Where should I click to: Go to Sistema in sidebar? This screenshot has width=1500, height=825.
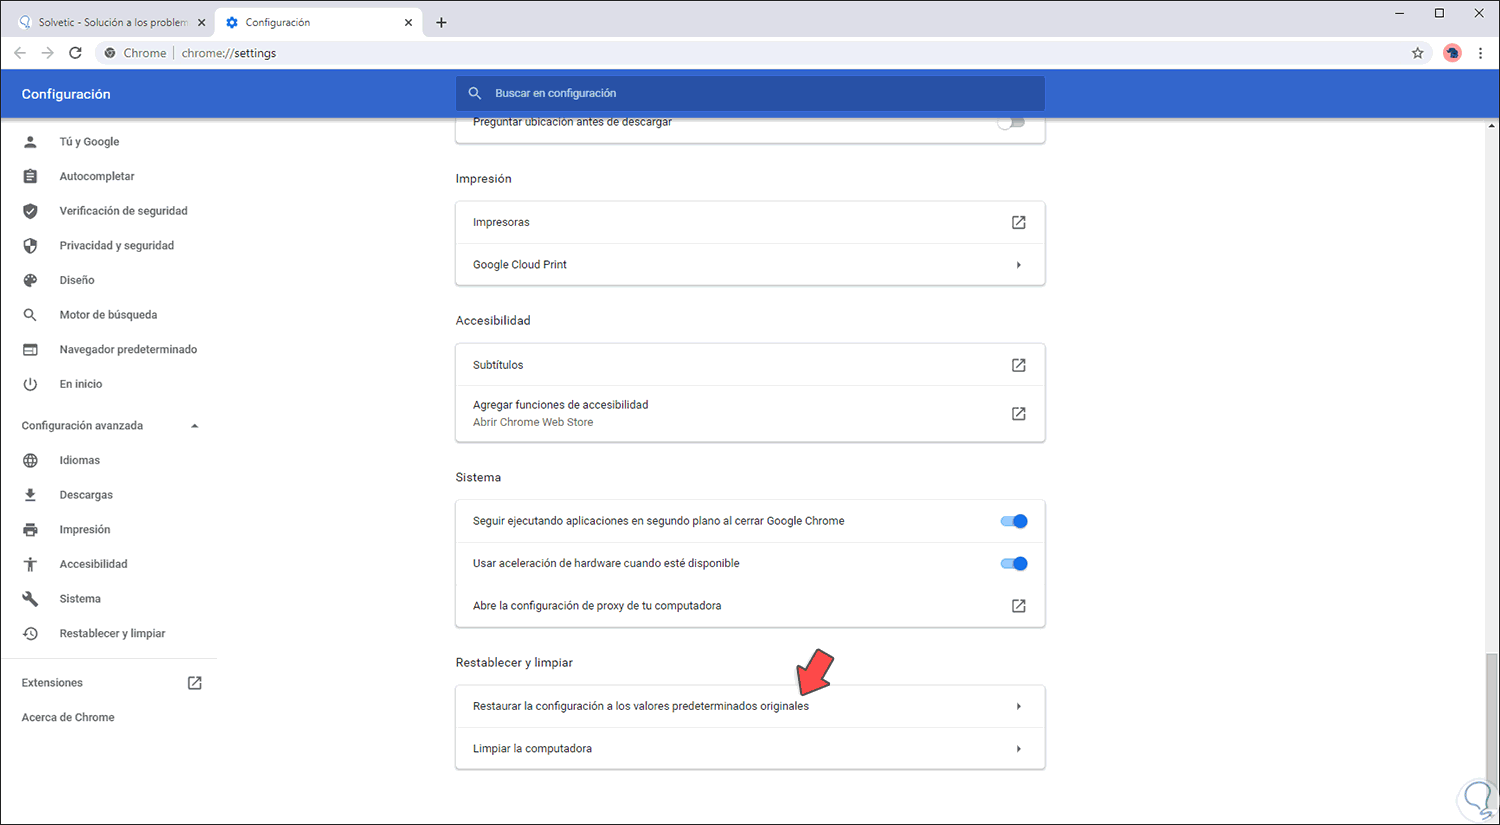80,599
